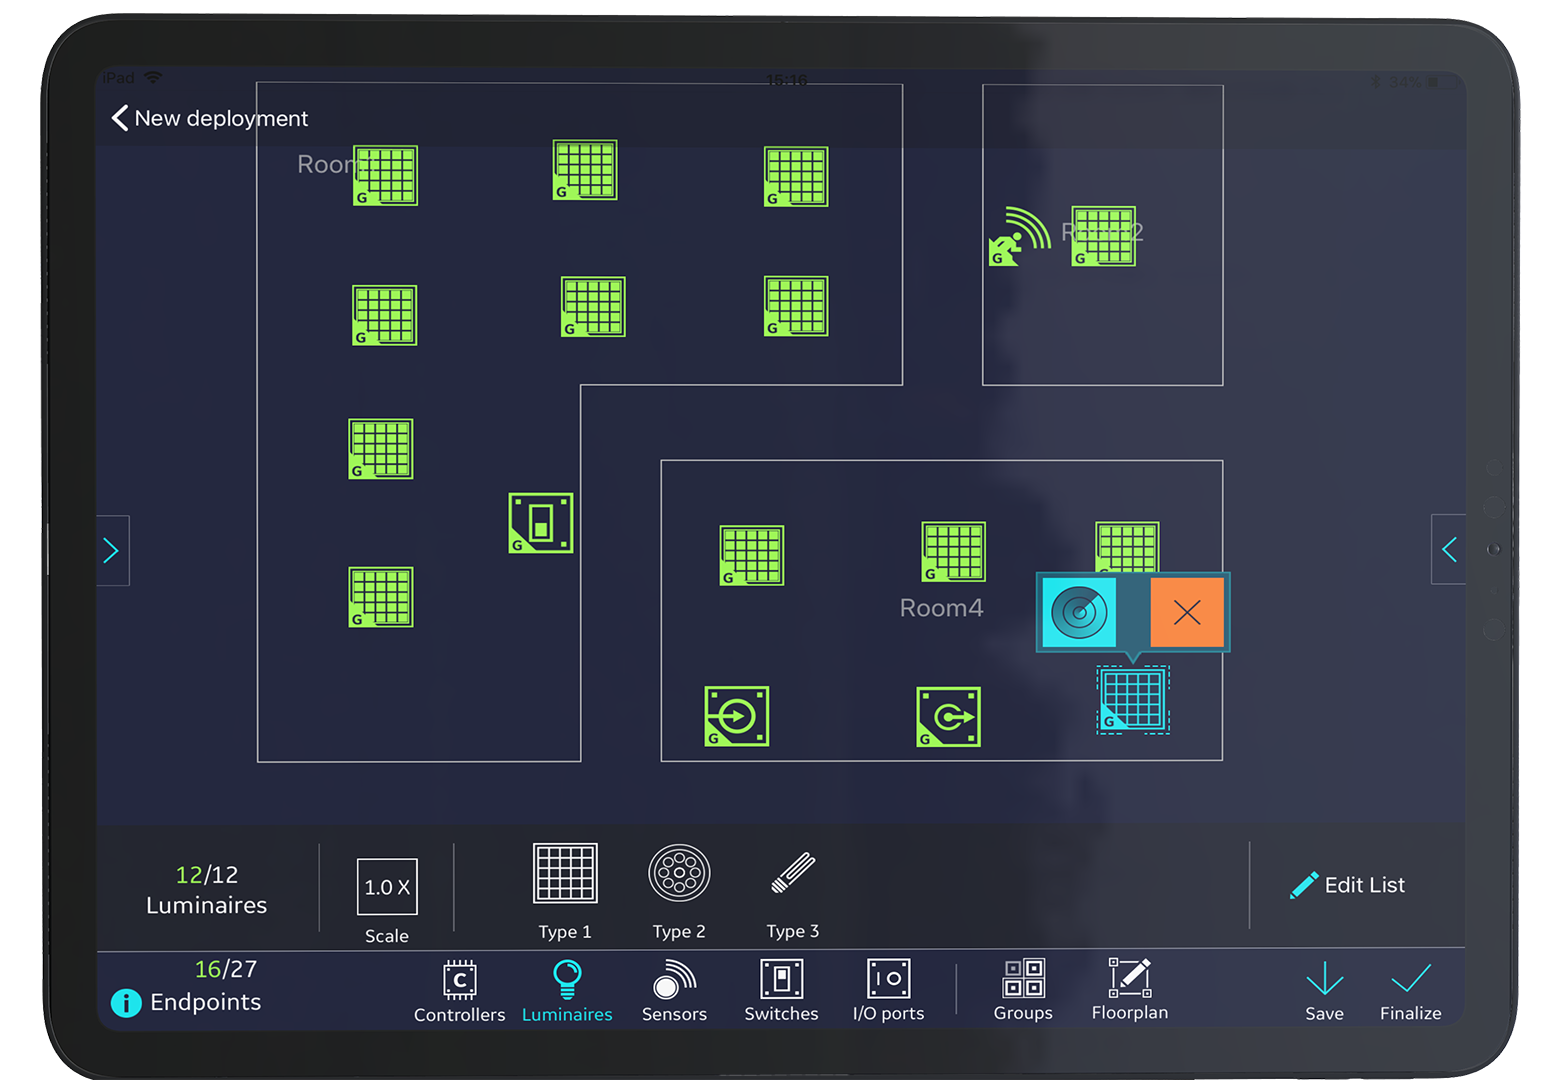Screen dimensions: 1568x1080
Task: Select the wall switch icon in Room 1
Action: tap(541, 523)
